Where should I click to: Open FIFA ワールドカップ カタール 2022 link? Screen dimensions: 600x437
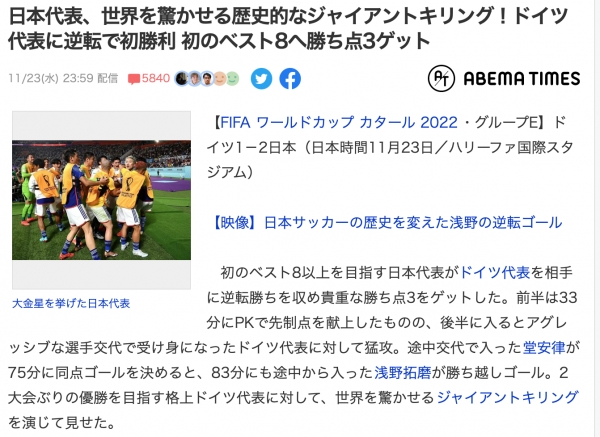click(x=339, y=122)
